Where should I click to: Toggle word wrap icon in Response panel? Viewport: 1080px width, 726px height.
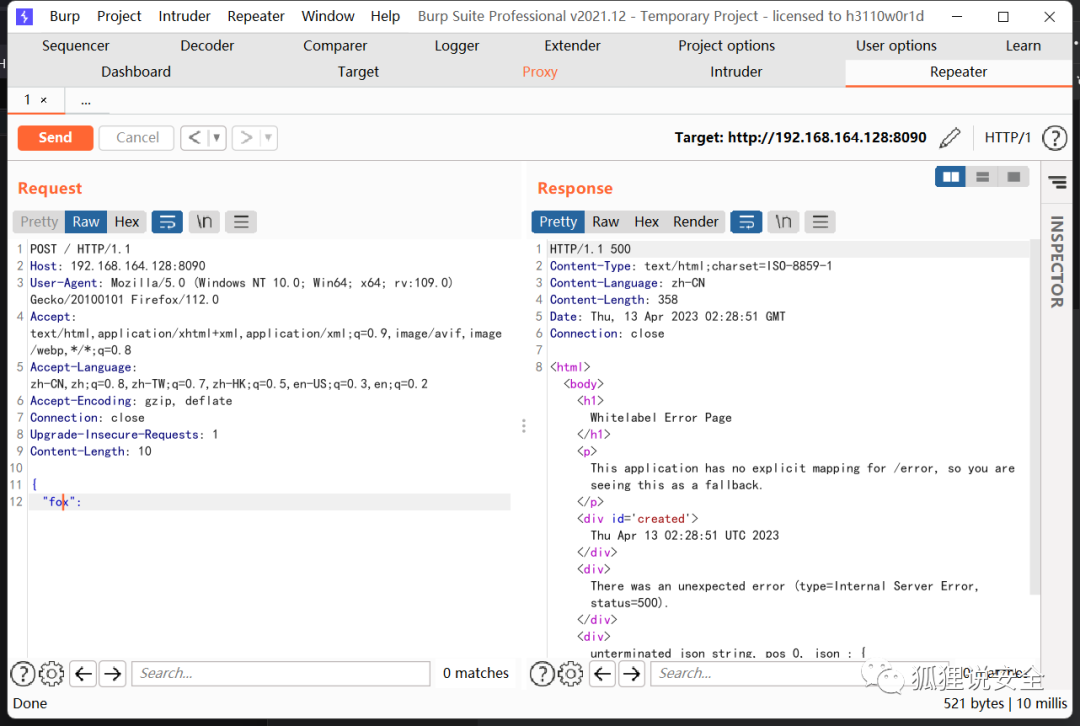coord(747,222)
